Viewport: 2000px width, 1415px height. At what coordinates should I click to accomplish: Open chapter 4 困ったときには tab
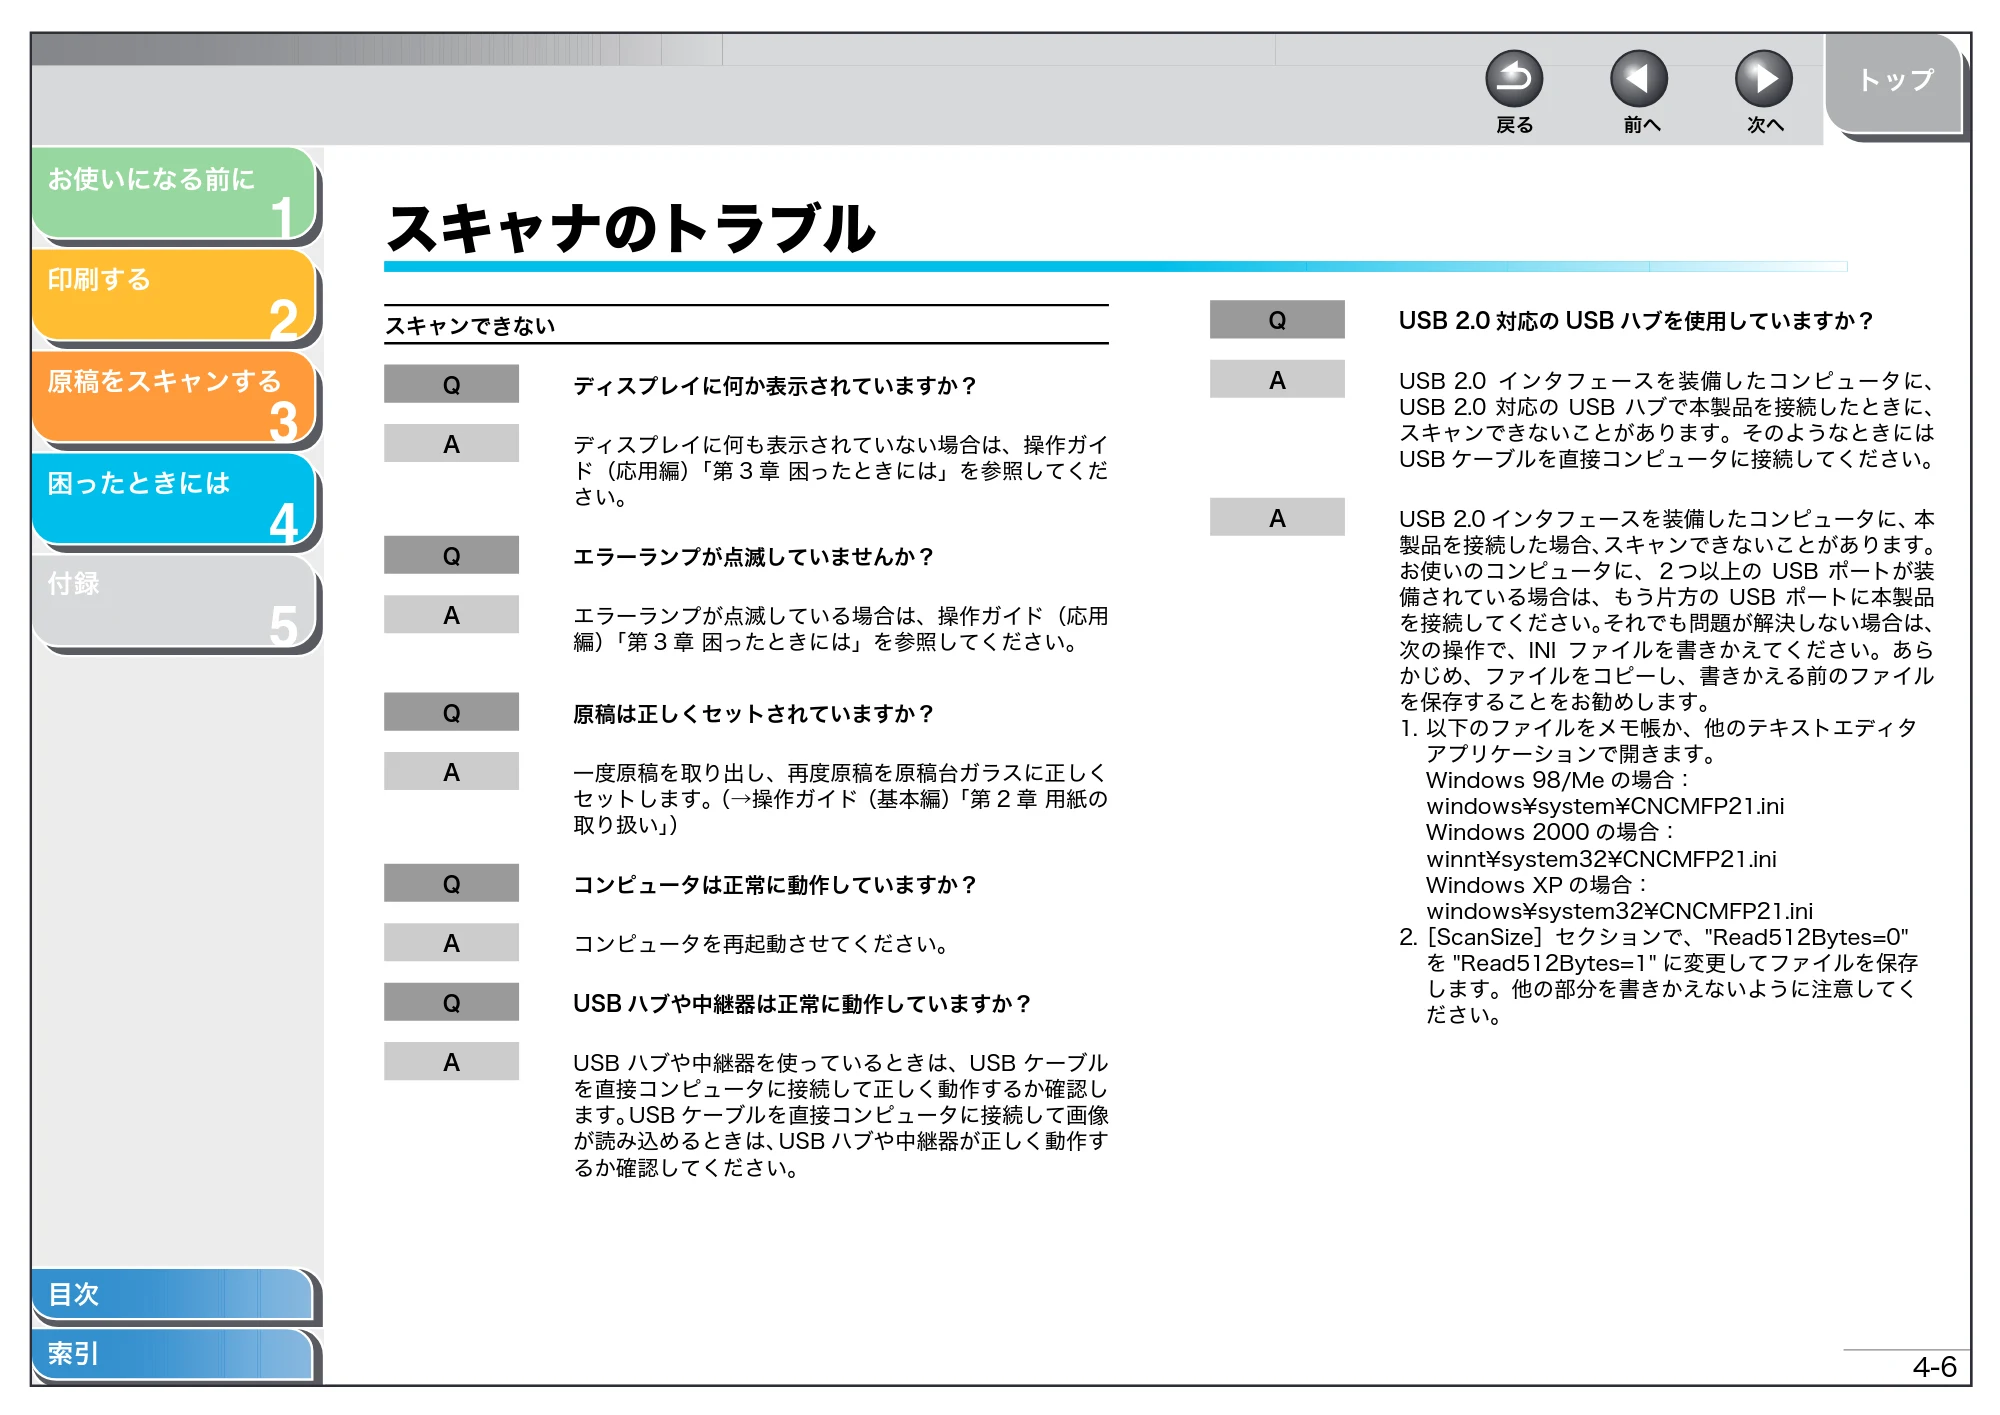[x=174, y=499]
